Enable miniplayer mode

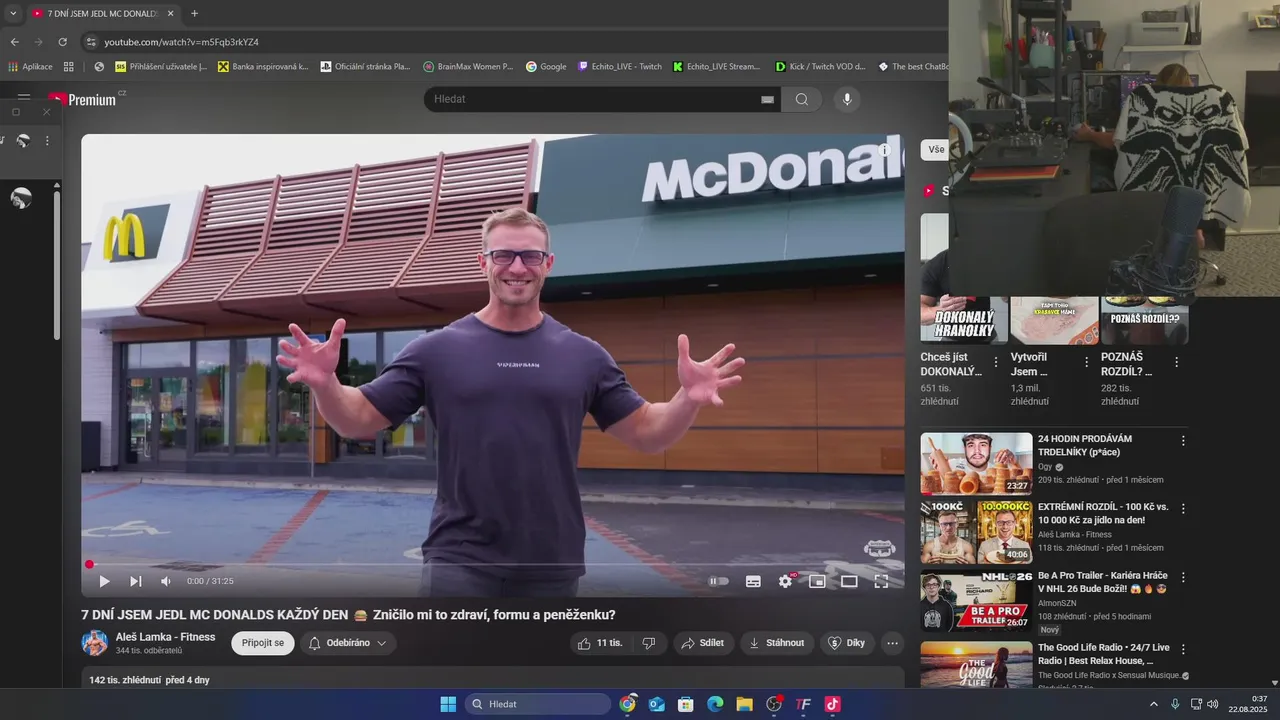point(817,581)
